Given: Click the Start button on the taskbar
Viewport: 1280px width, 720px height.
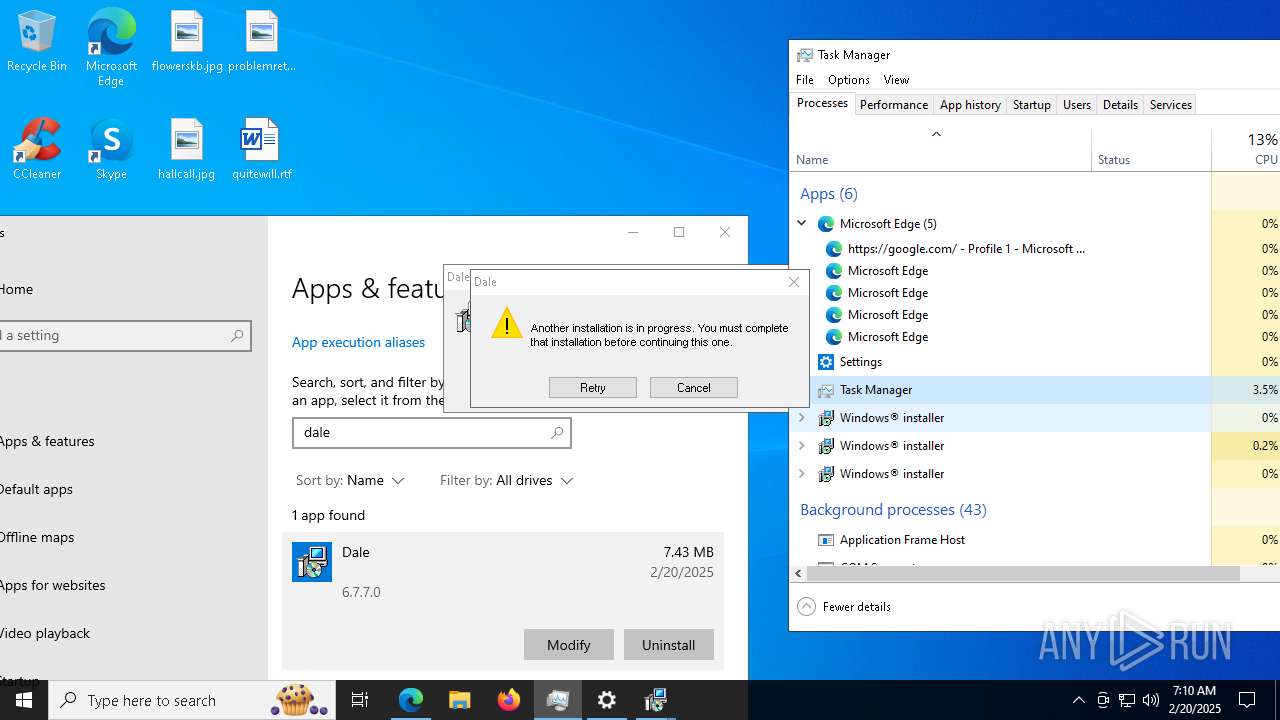Looking at the screenshot, I should (24, 700).
